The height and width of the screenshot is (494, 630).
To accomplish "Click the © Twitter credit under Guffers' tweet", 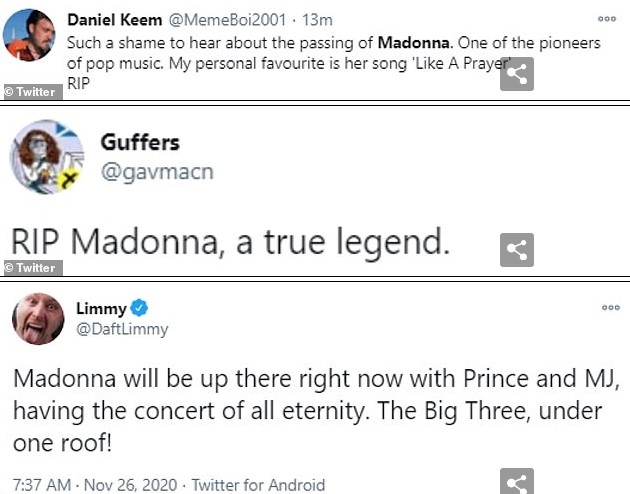I will [31, 268].
